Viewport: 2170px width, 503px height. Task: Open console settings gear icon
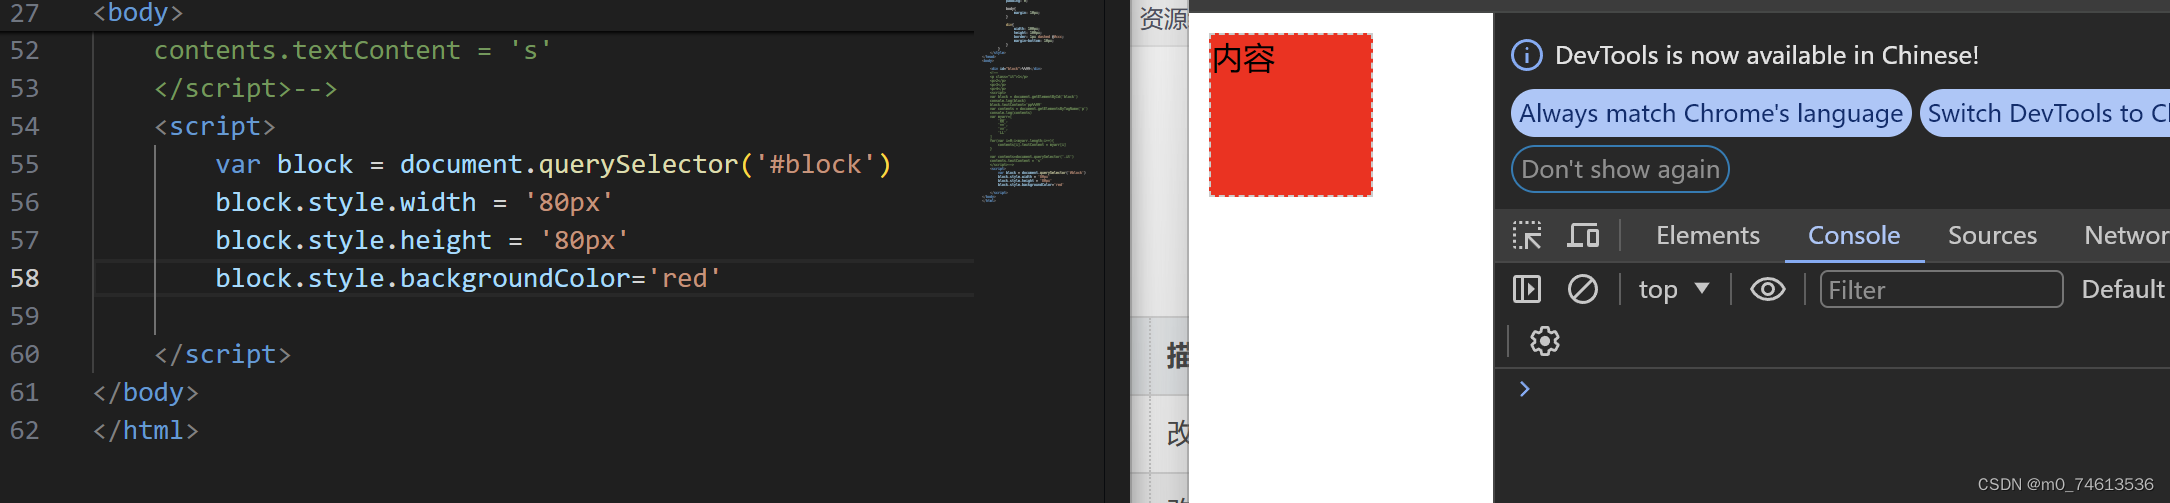[x=1545, y=341]
